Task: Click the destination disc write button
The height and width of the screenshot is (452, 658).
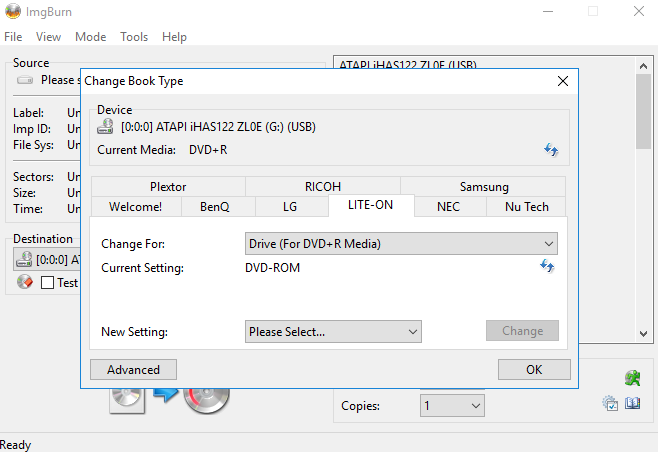Action: point(206,400)
